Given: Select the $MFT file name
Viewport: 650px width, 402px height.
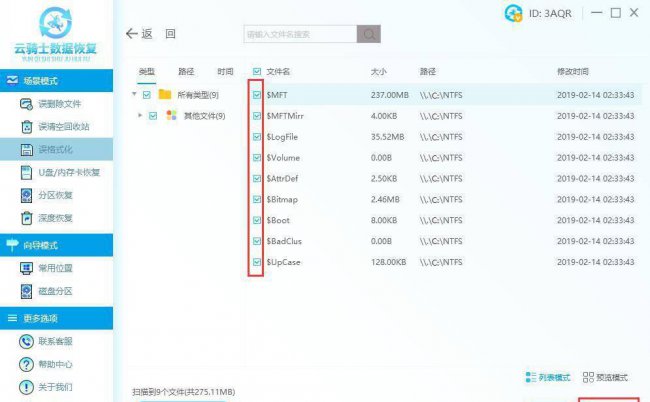Looking at the screenshot, I should pos(276,95).
